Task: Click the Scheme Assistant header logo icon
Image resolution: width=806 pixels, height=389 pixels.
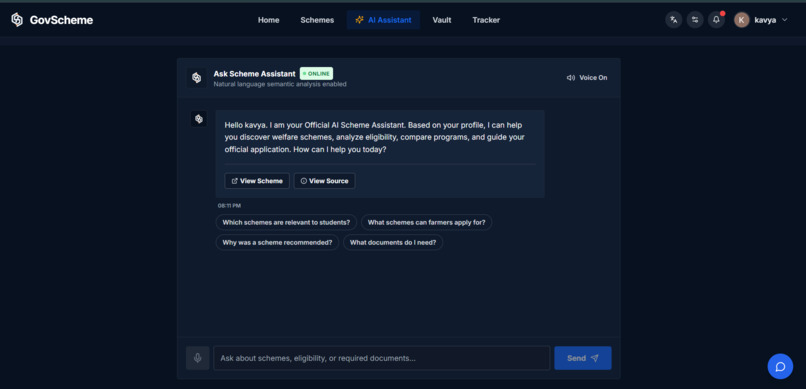Action: [196, 78]
